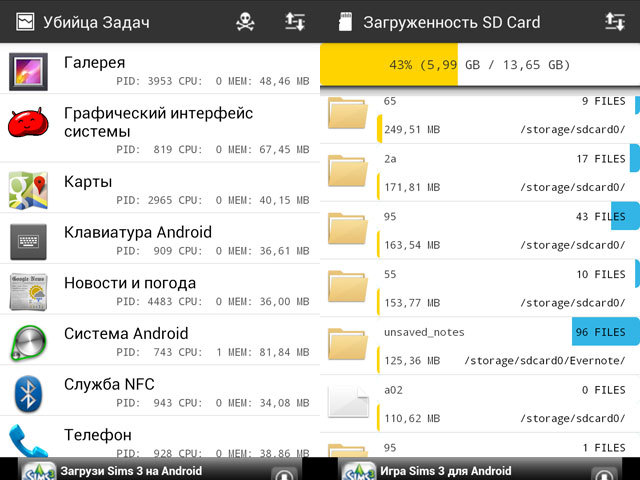Select the Галерея app icon
The image size is (640, 480).
pyautogui.click(x=28, y=71)
